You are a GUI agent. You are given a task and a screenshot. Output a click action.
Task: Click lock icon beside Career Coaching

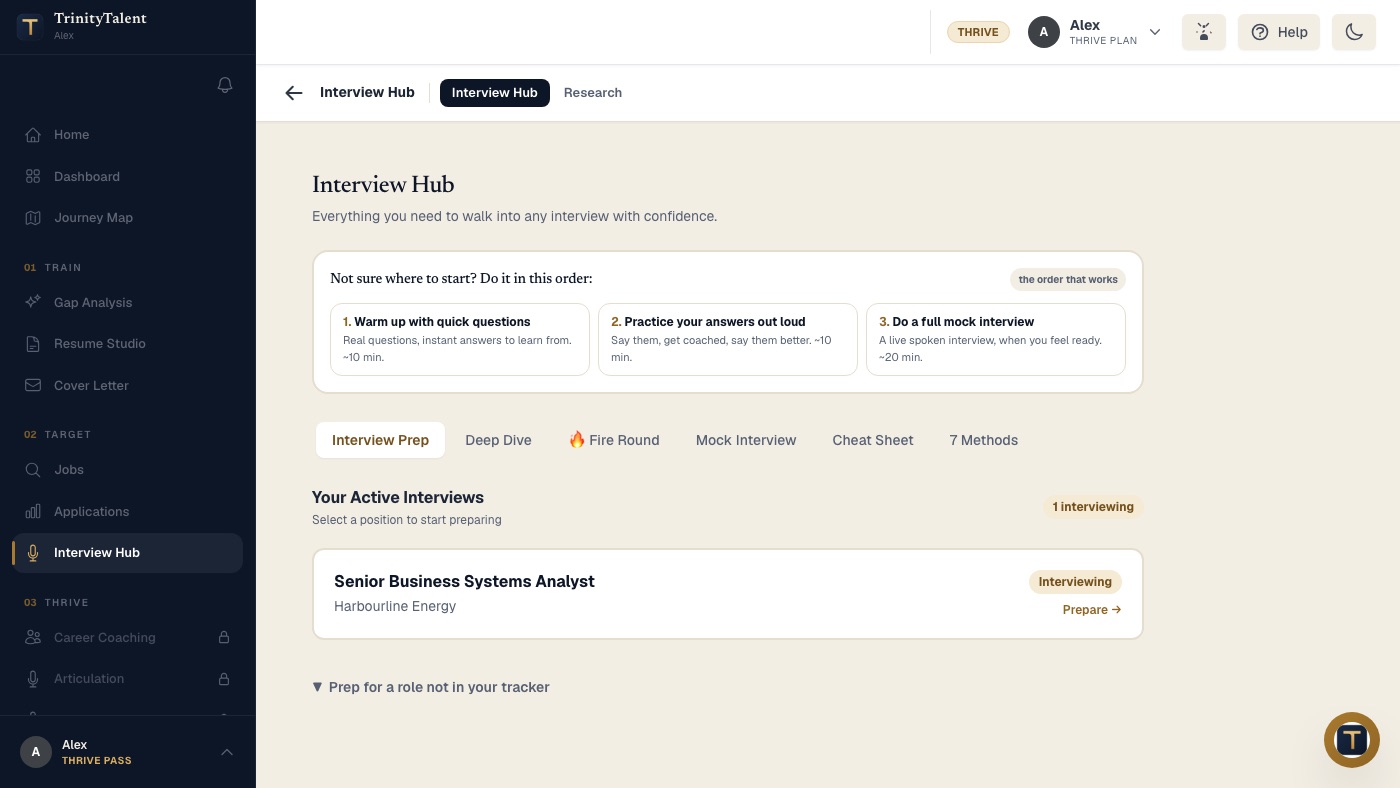224,637
